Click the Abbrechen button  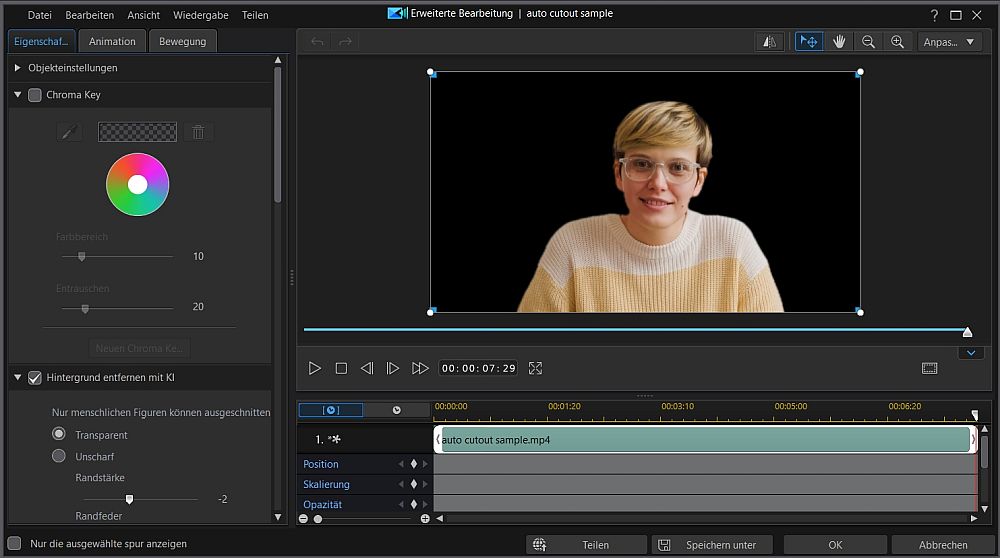[x=943, y=545]
